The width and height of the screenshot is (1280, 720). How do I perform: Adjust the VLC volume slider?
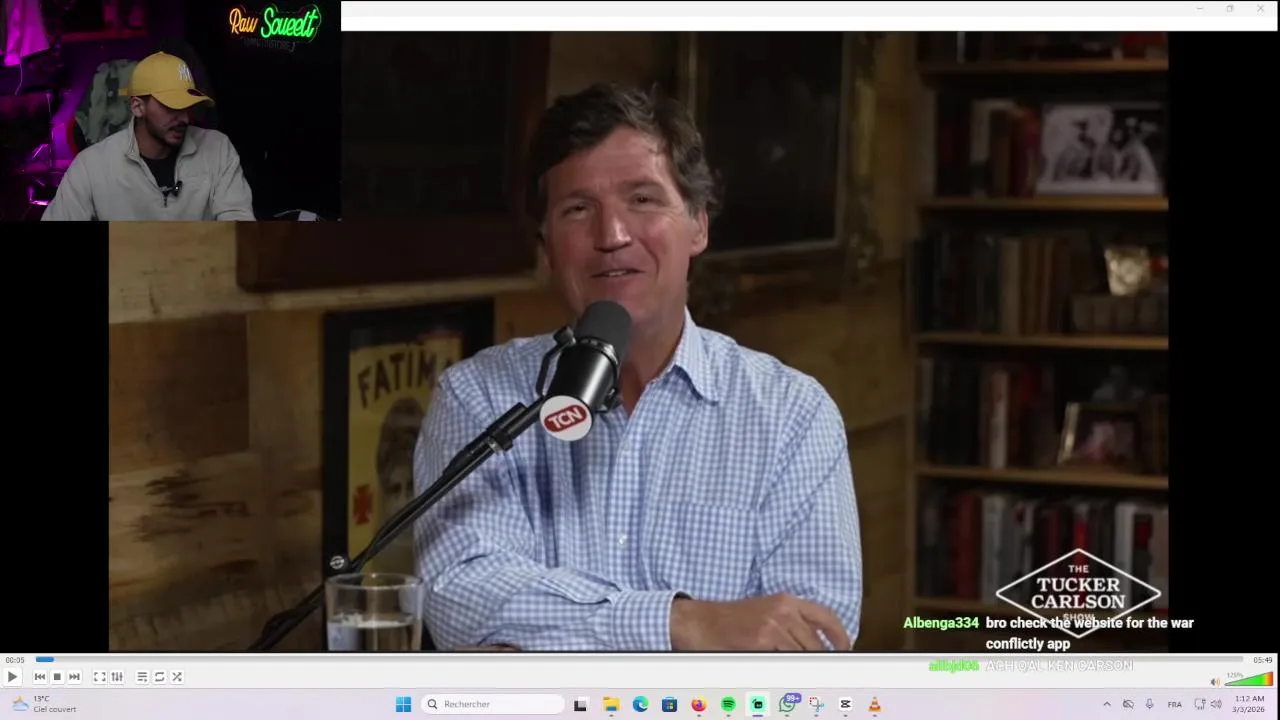coord(1248,679)
